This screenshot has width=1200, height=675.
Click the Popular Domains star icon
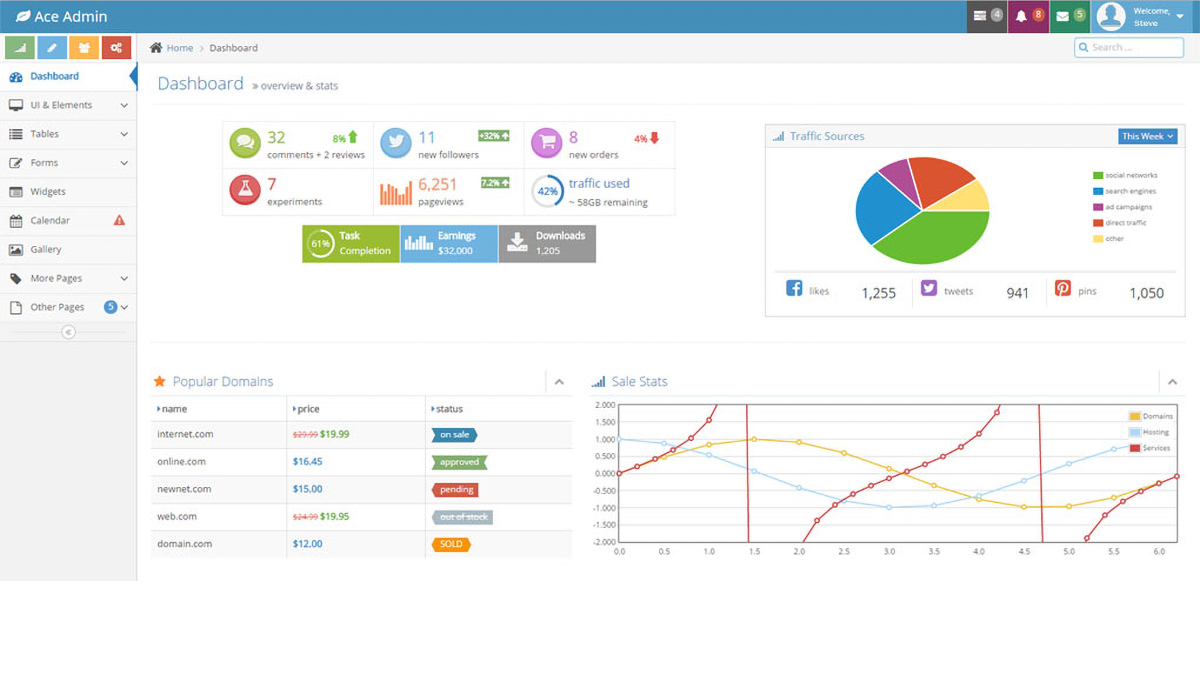click(159, 381)
